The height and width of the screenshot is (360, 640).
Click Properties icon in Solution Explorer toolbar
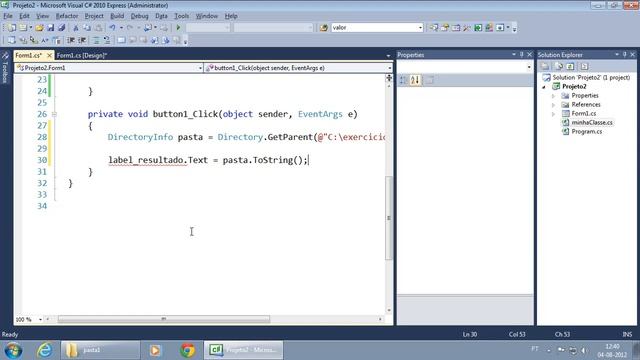coord(545,67)
